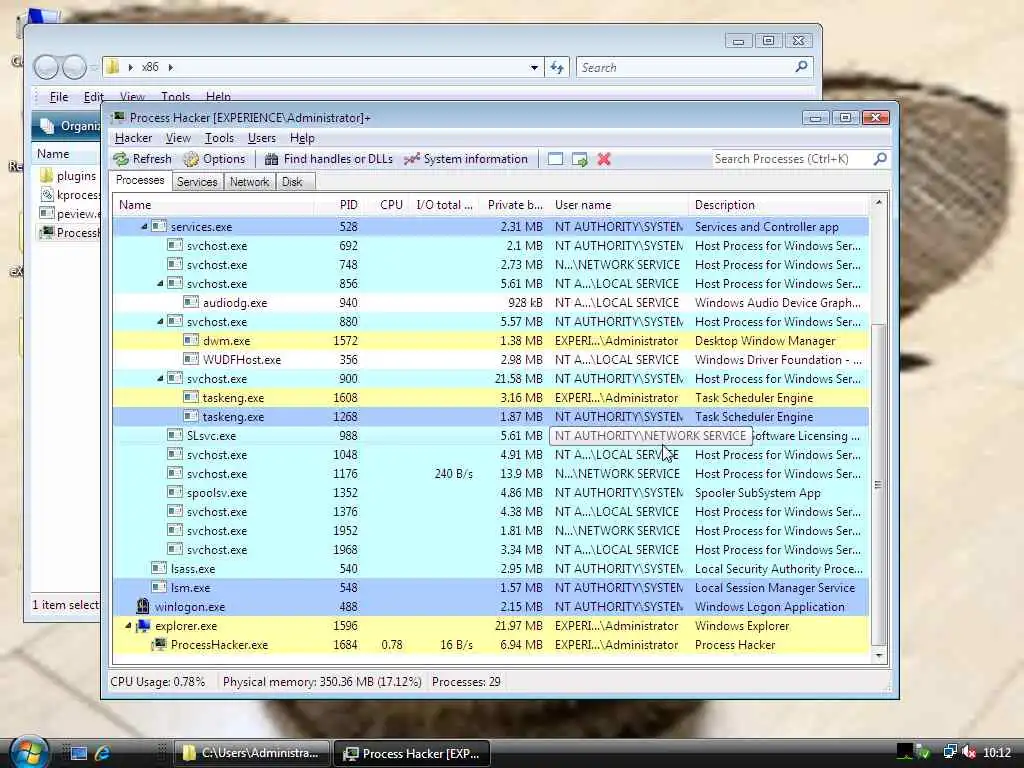
Task: Click the process list scroll up arrow
Action: click(x=879, y=203)
